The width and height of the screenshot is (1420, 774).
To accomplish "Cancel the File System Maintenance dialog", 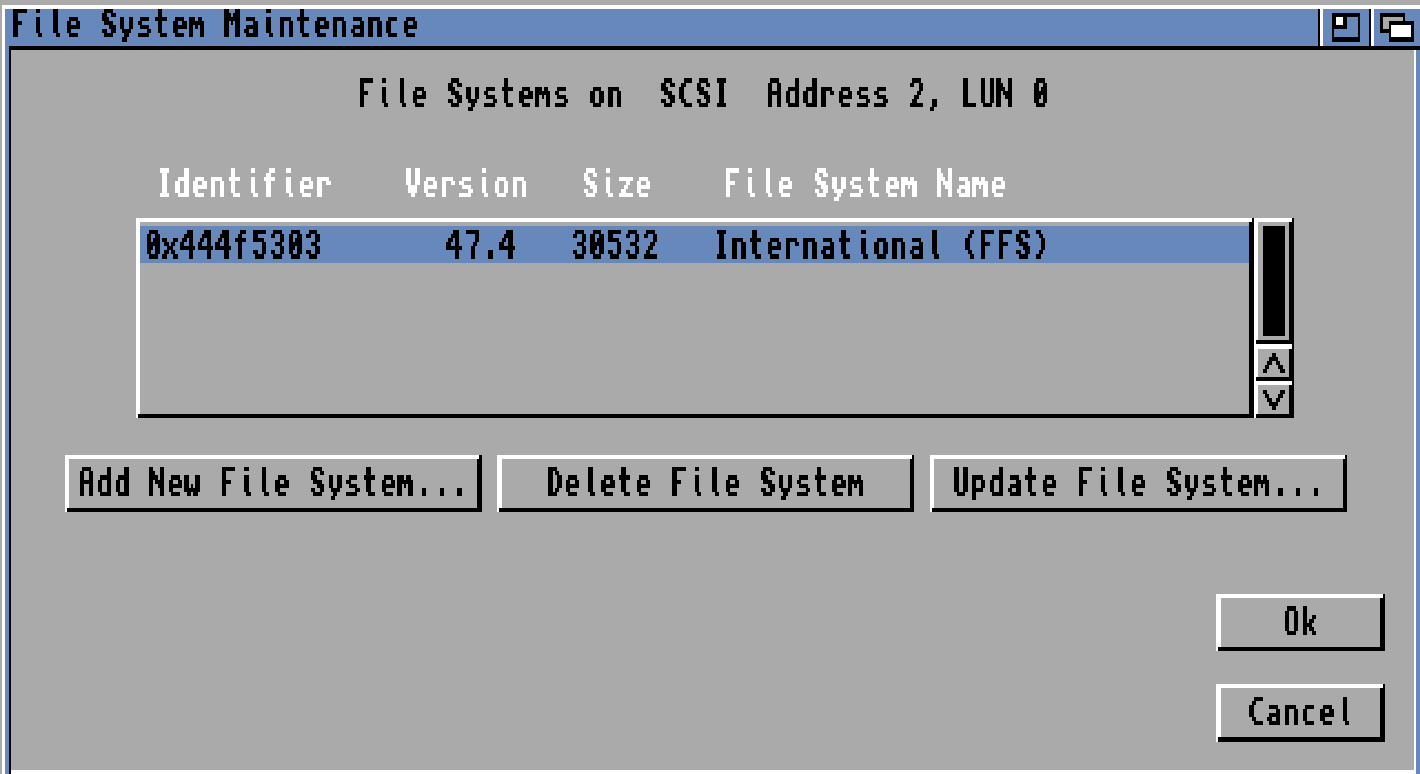I will 1299,713.
